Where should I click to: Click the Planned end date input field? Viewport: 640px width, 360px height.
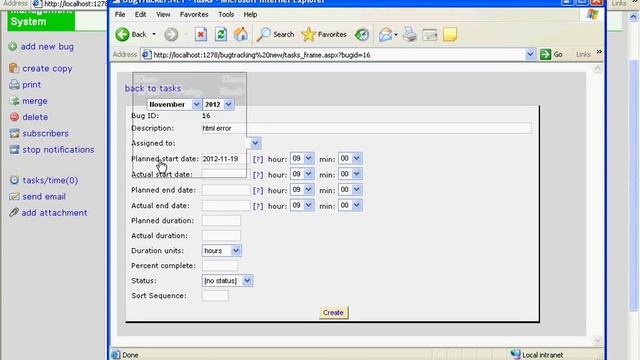[226, 190]
